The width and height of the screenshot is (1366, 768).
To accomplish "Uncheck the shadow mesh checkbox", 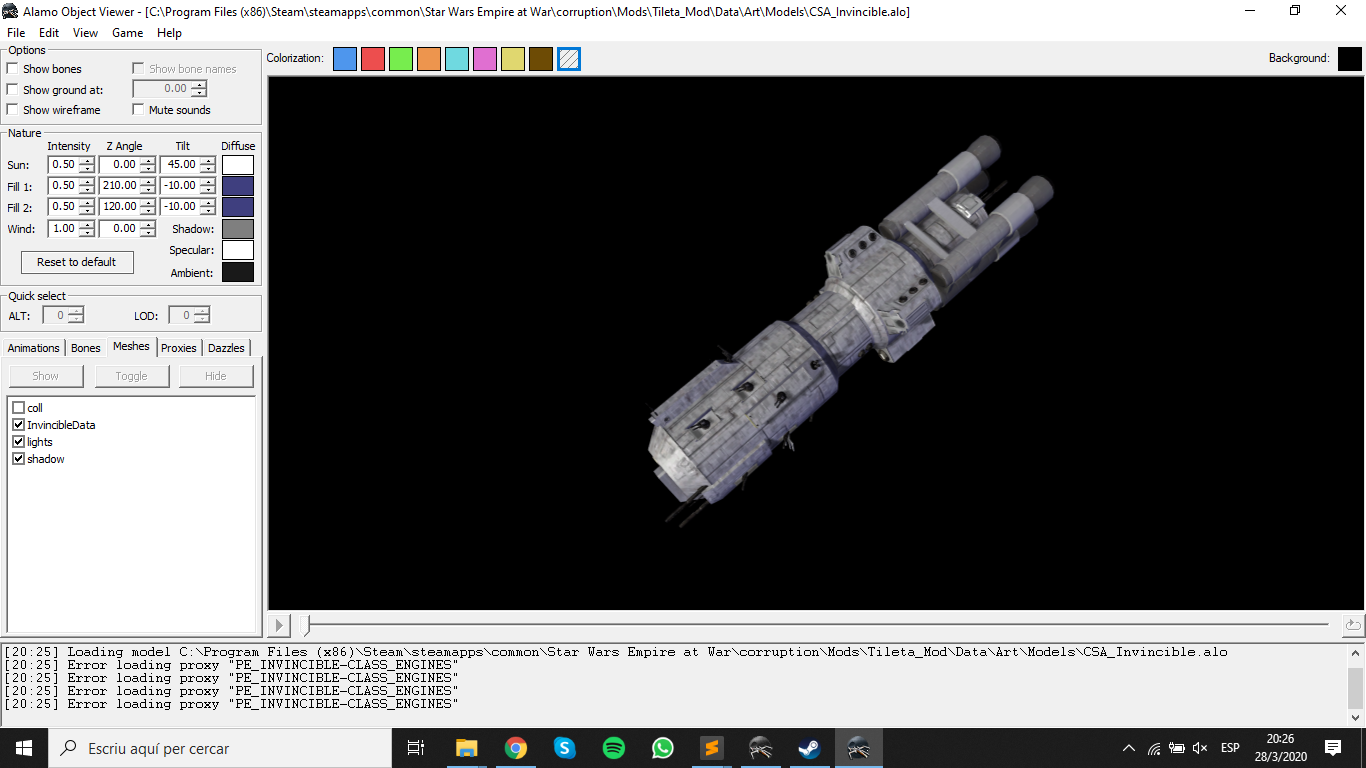I will coord(18,459).
